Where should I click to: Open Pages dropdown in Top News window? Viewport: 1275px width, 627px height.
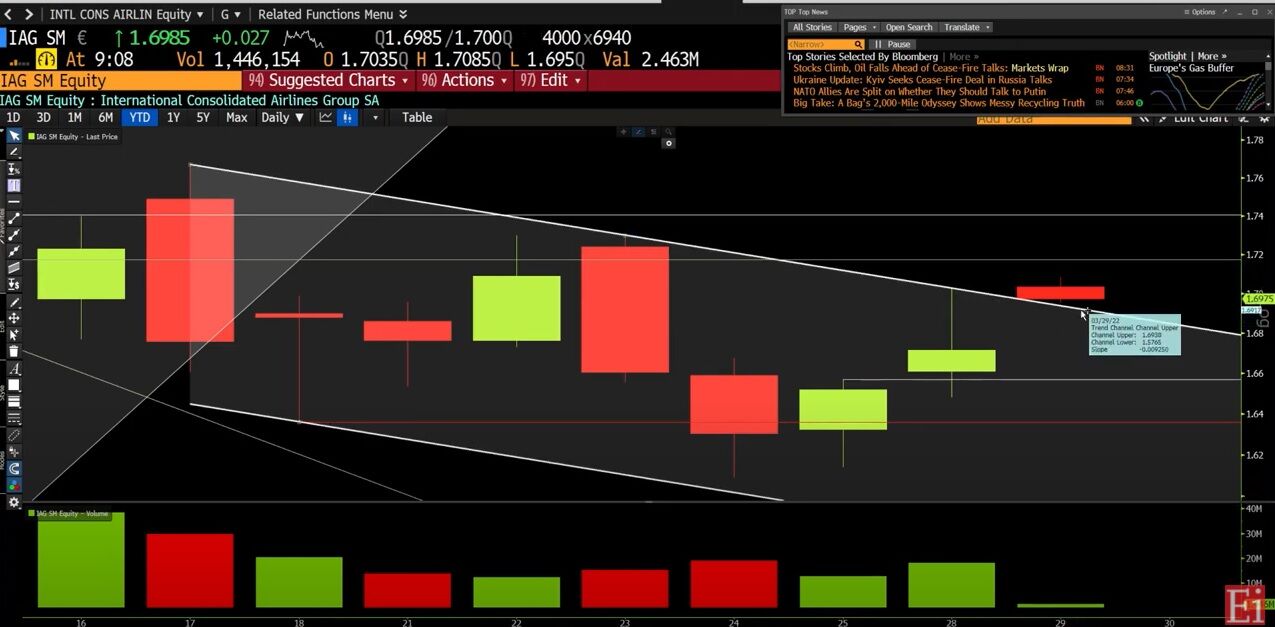click(x=859, y=27)
